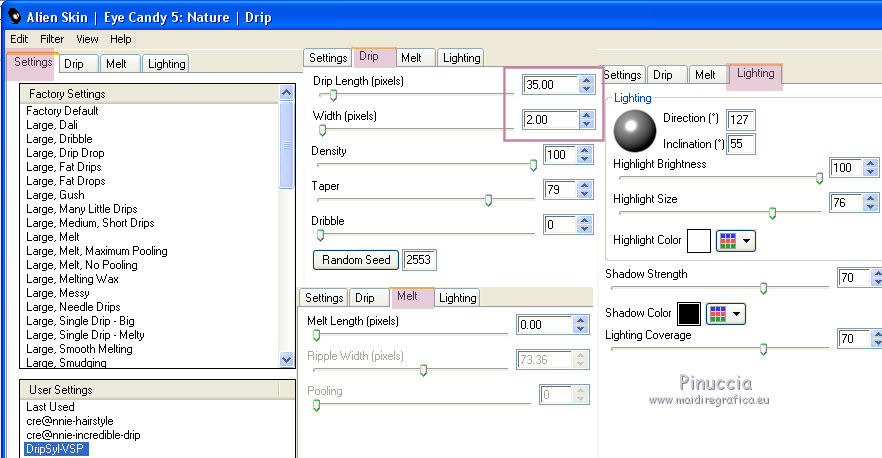Select the Large, Gush preset

(55, 195)
